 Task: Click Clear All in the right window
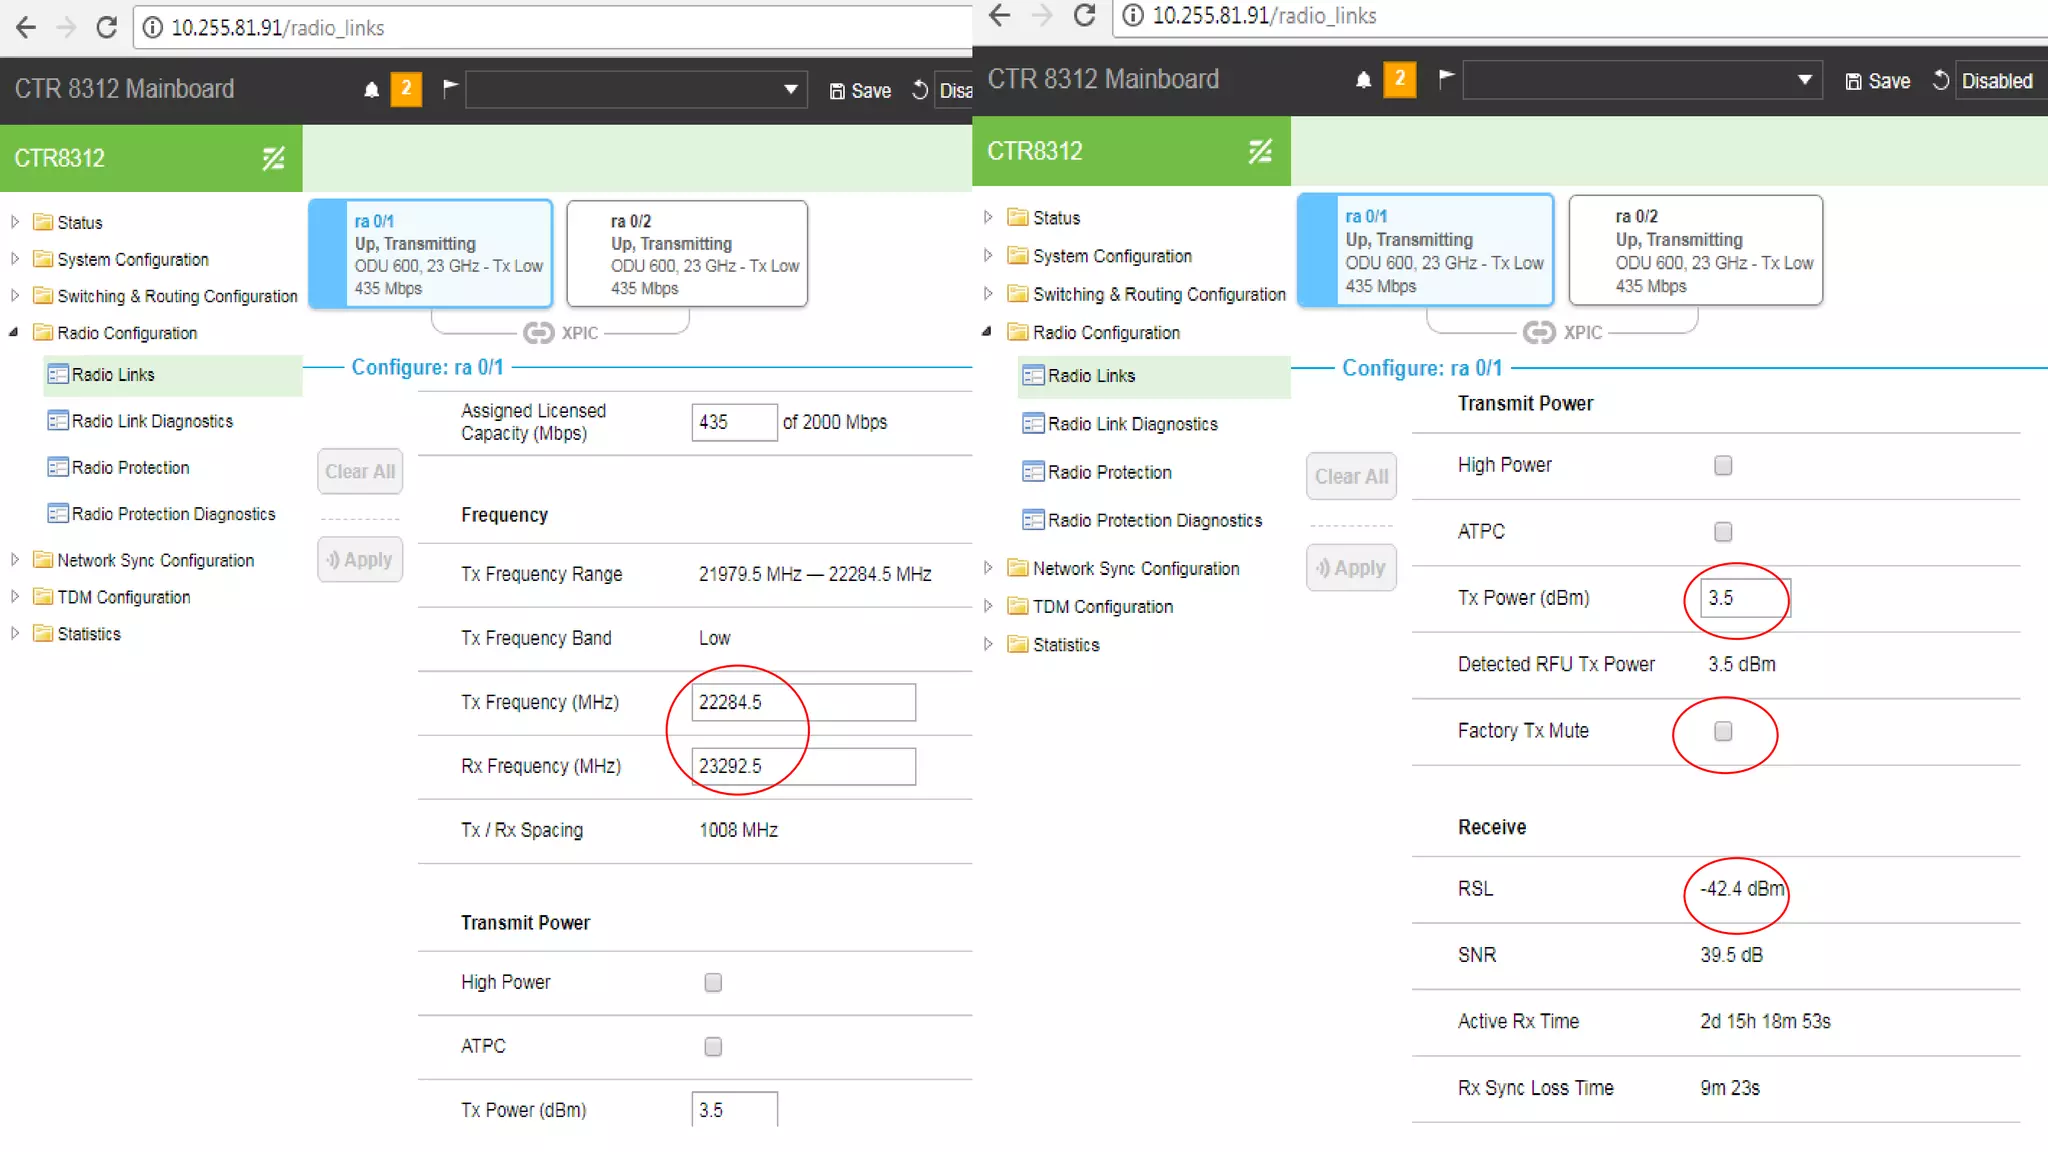1352,477
